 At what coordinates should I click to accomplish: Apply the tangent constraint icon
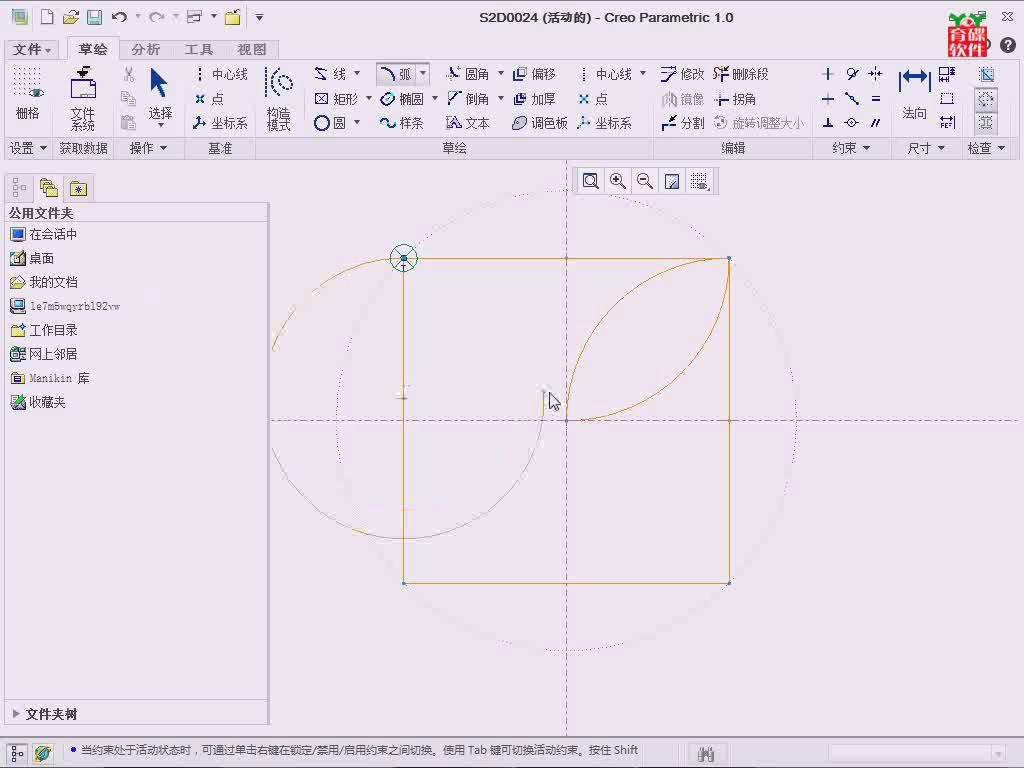852,74
